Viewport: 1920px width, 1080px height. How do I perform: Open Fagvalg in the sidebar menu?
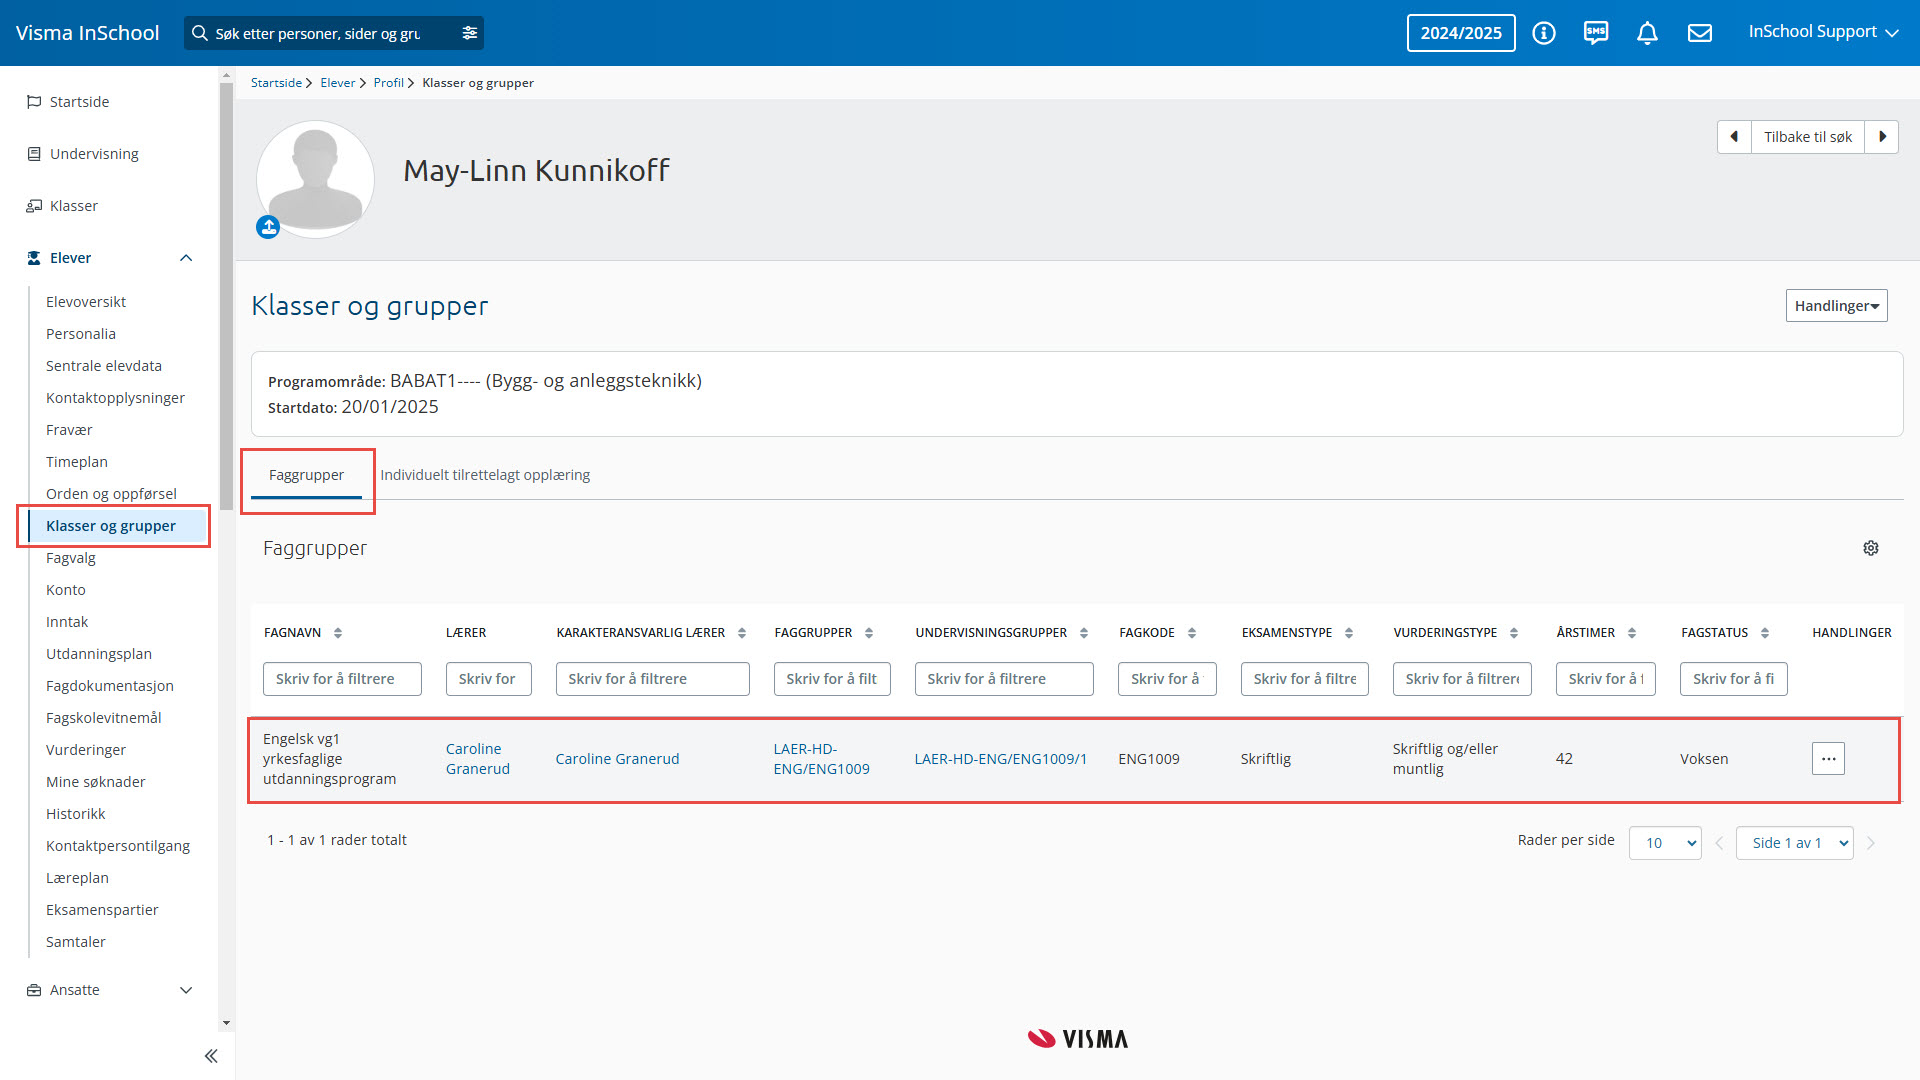click(71, 558)
